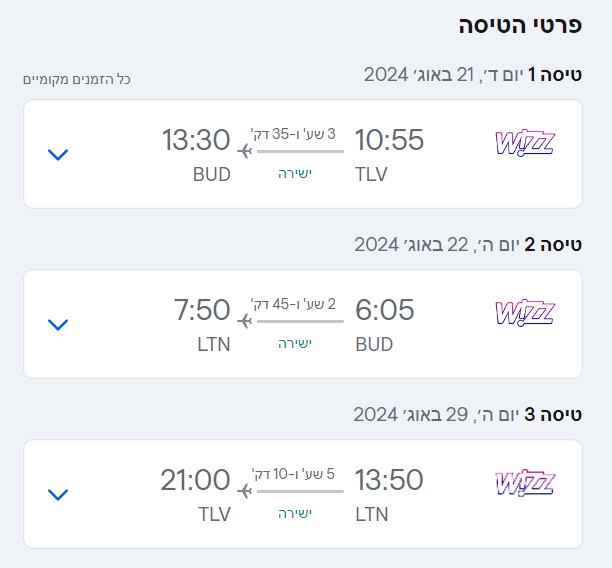This screenshot has width=612, height=568.
Task: Click the airplane icon on BUD–LTN flight
Action: tap(244, 322)
